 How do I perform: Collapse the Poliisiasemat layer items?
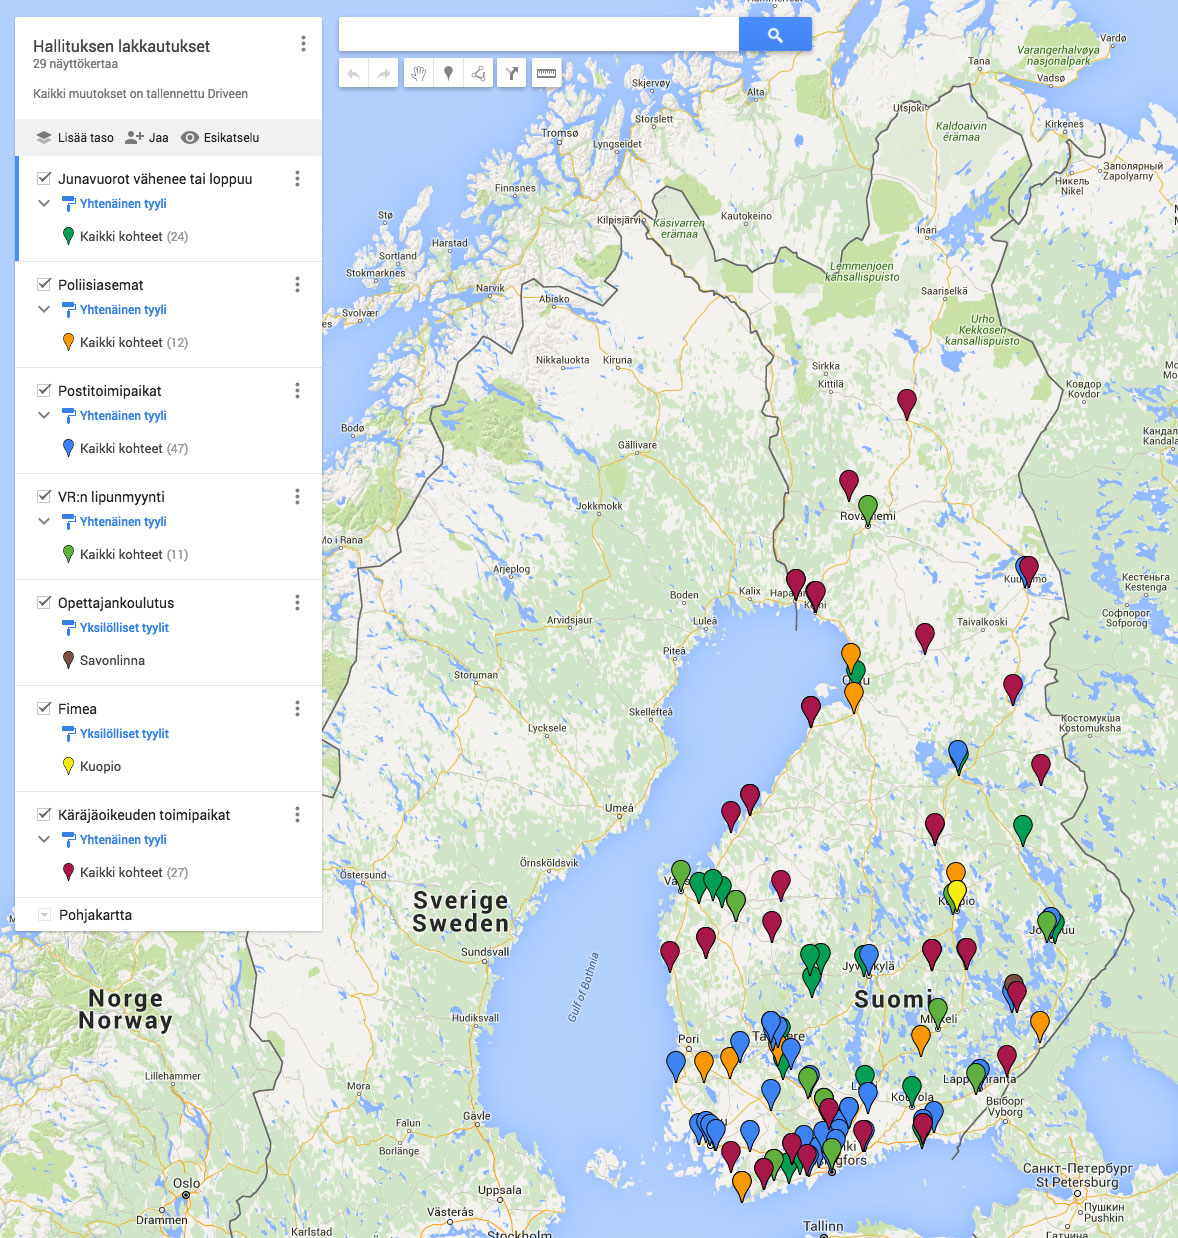[x=44, y=309]
